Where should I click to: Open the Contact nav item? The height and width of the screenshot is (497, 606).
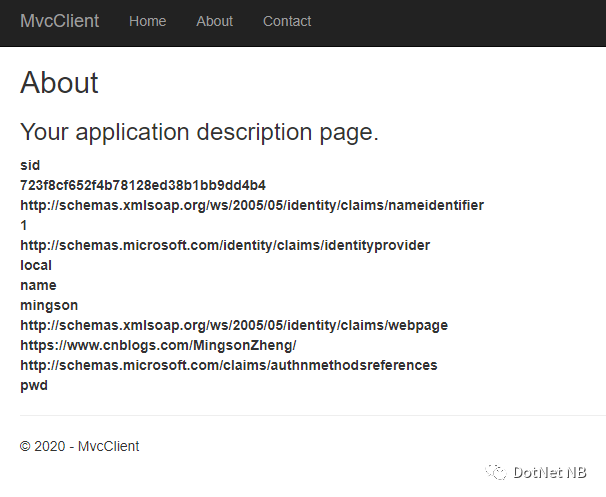(x=287, y=21)
